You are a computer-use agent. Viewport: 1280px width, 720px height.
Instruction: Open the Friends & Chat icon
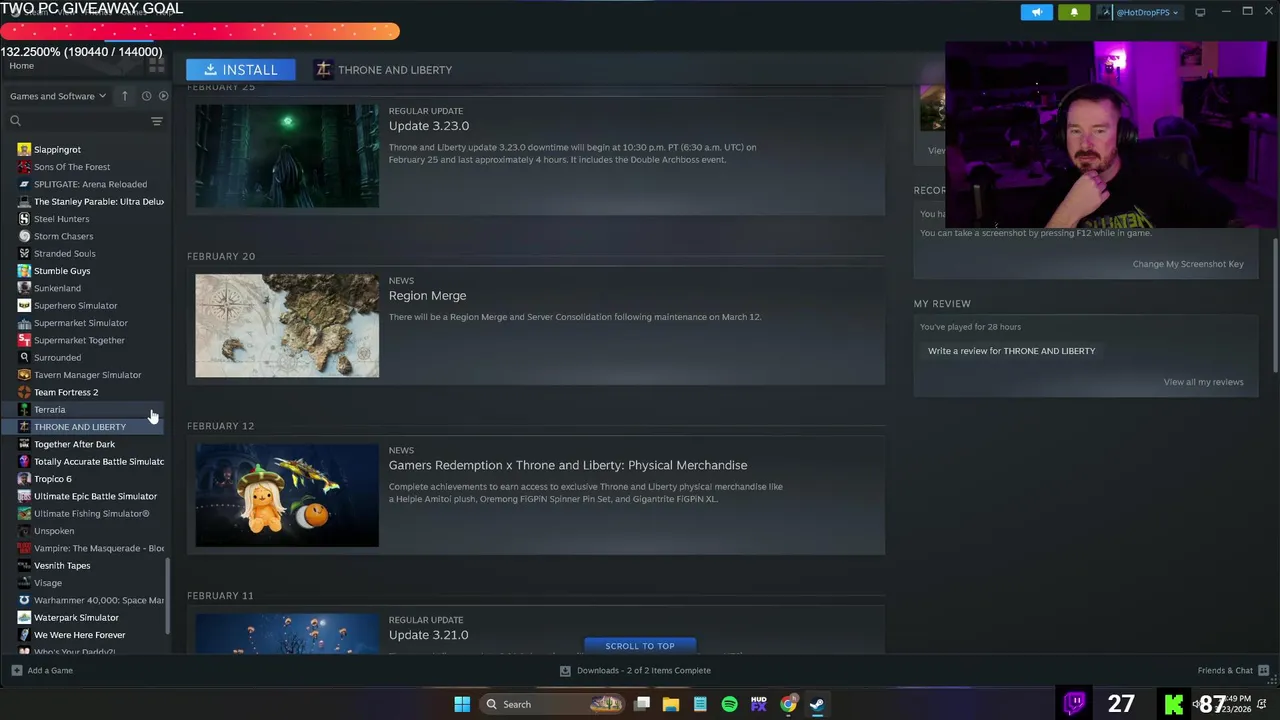pyautogui.click(x=1263, y=670)
